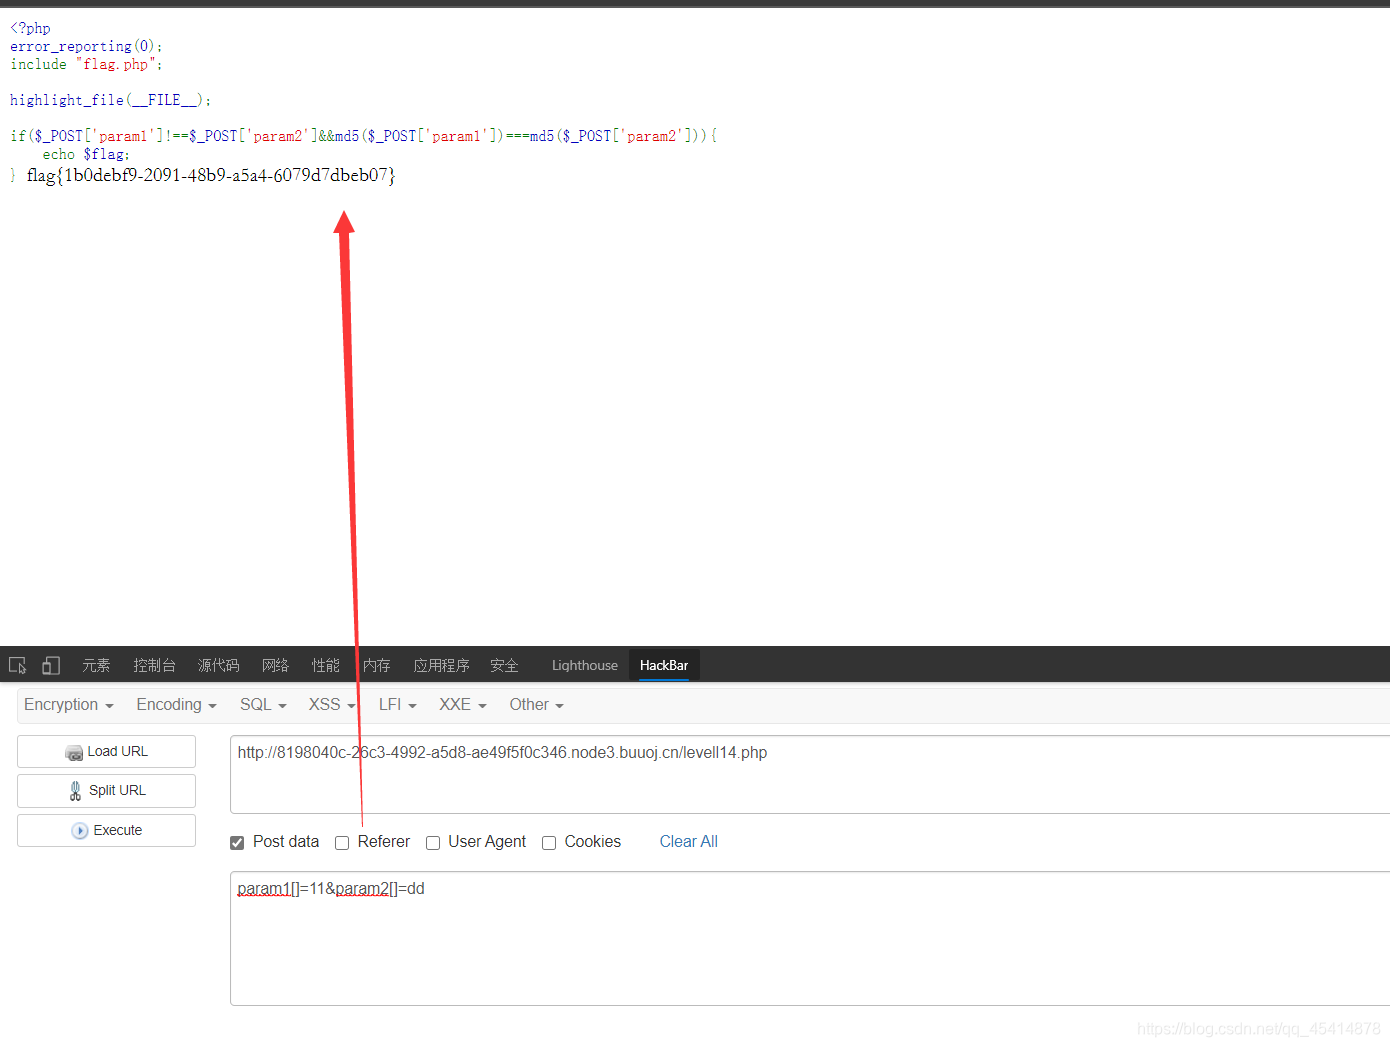Click the Execute button
This screenshot has width=1390, height=1047.
[x=106, y=831]
